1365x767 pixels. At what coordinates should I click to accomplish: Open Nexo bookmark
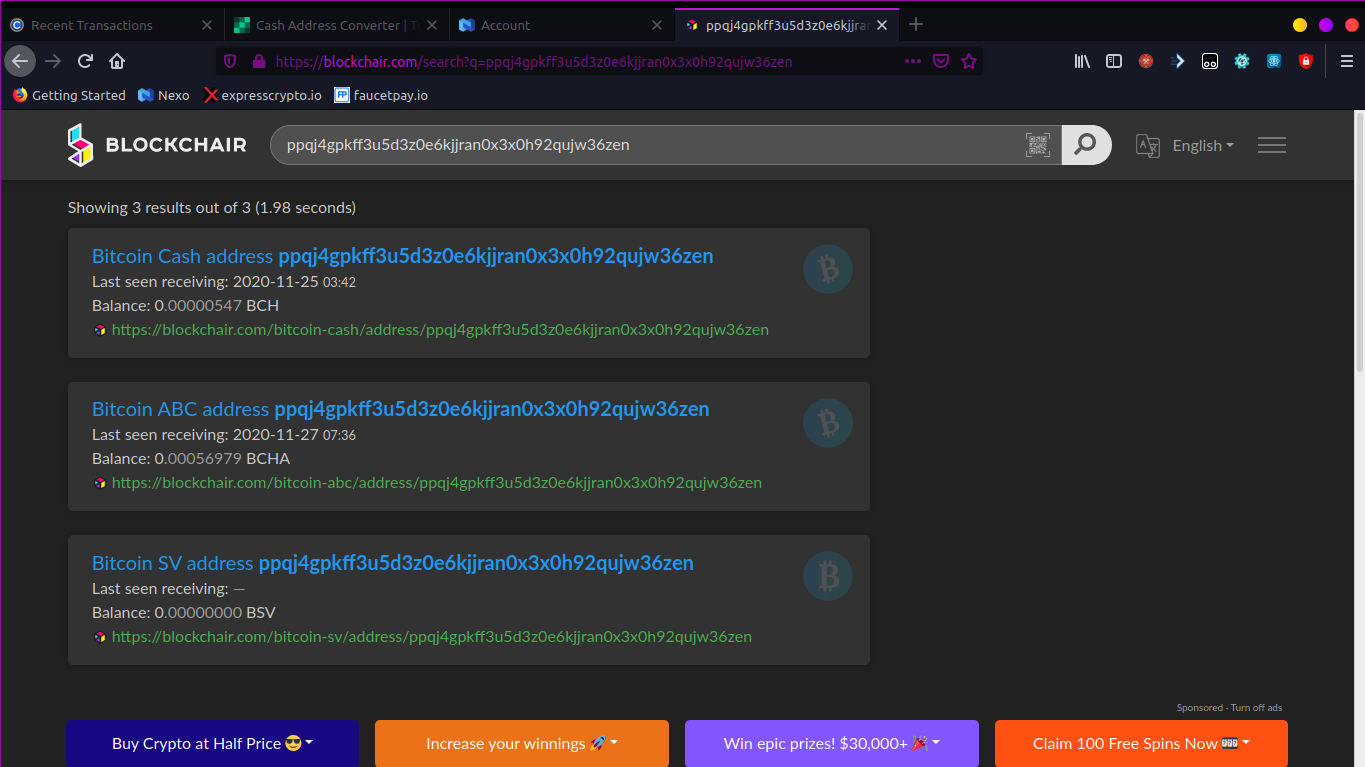(x=163, y=95)
